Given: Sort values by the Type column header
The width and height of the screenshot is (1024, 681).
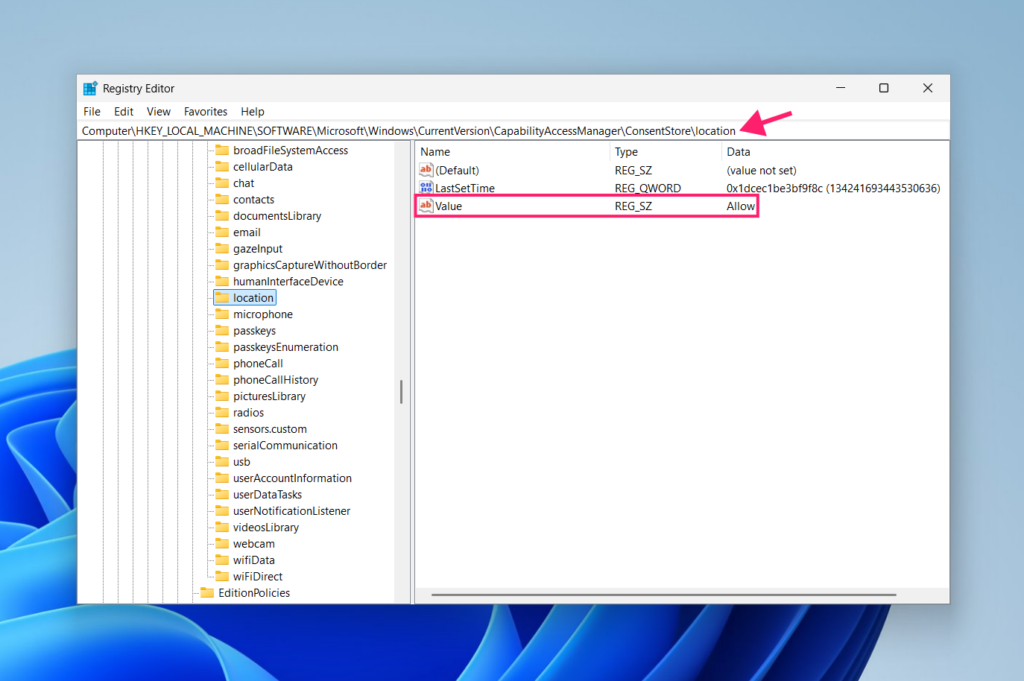Looking at the screenshot, I should point(665,151).
